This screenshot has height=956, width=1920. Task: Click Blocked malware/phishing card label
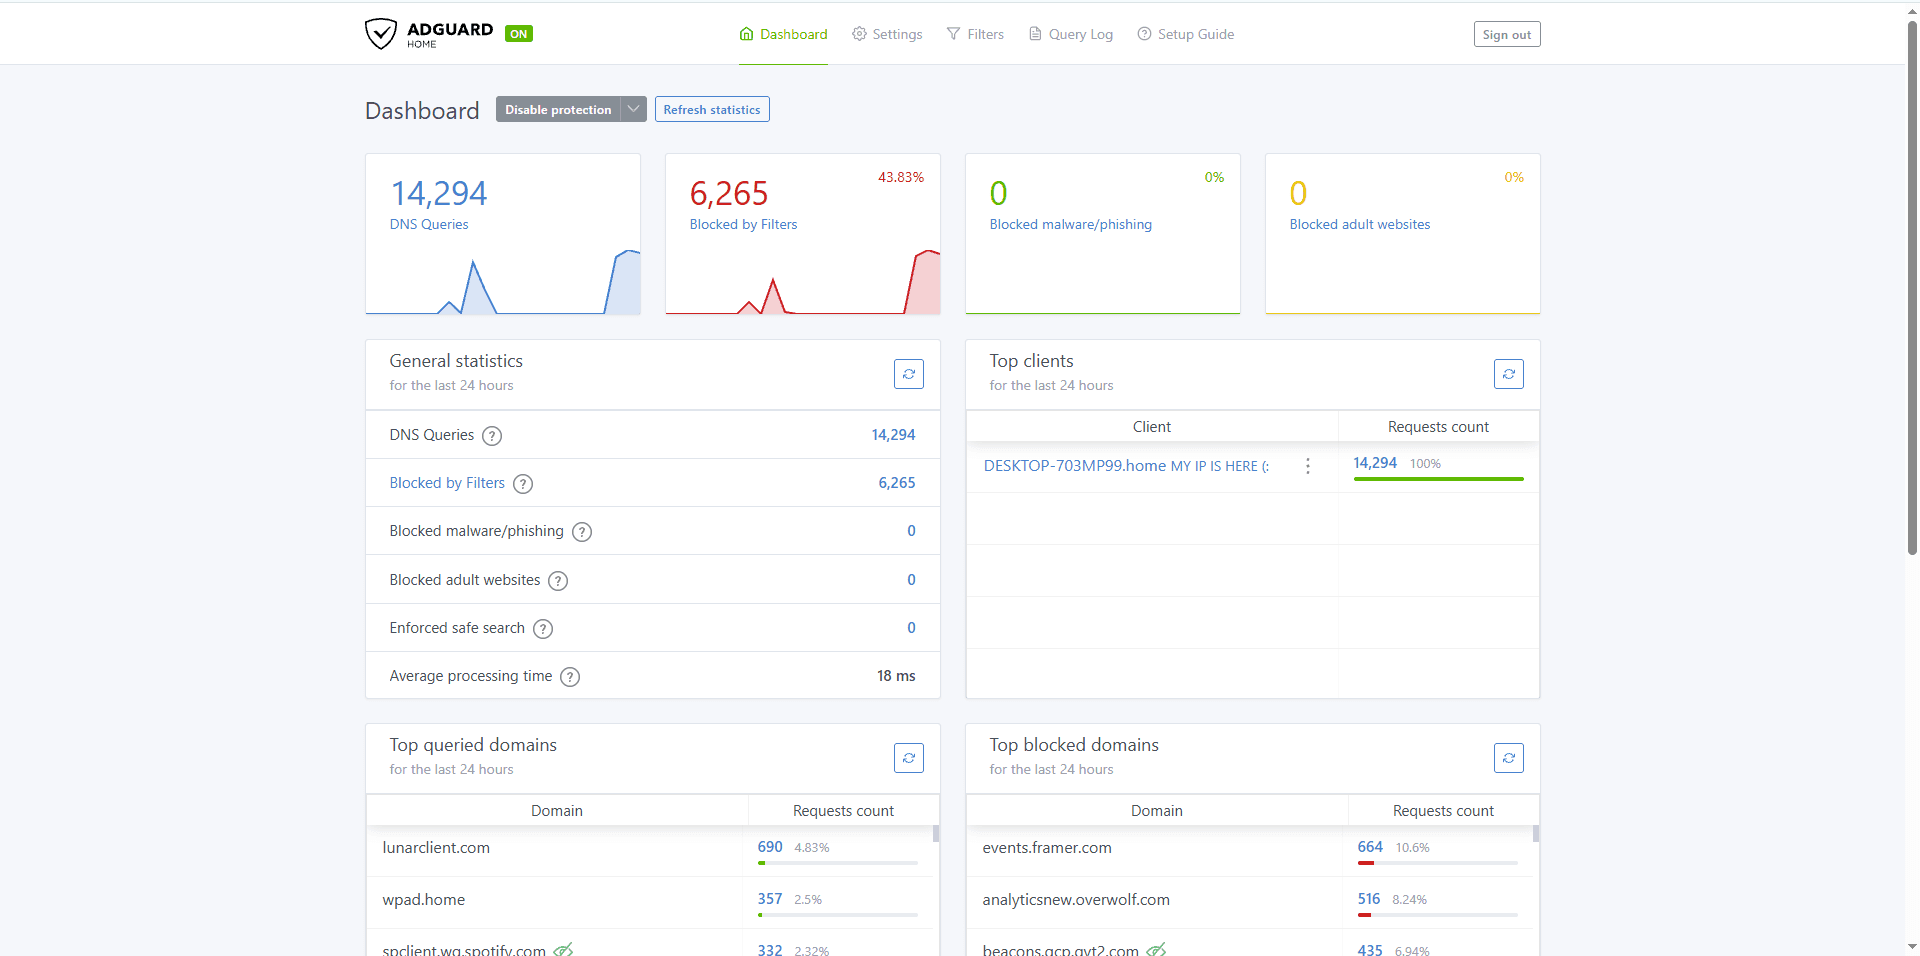click(1071, 225)
